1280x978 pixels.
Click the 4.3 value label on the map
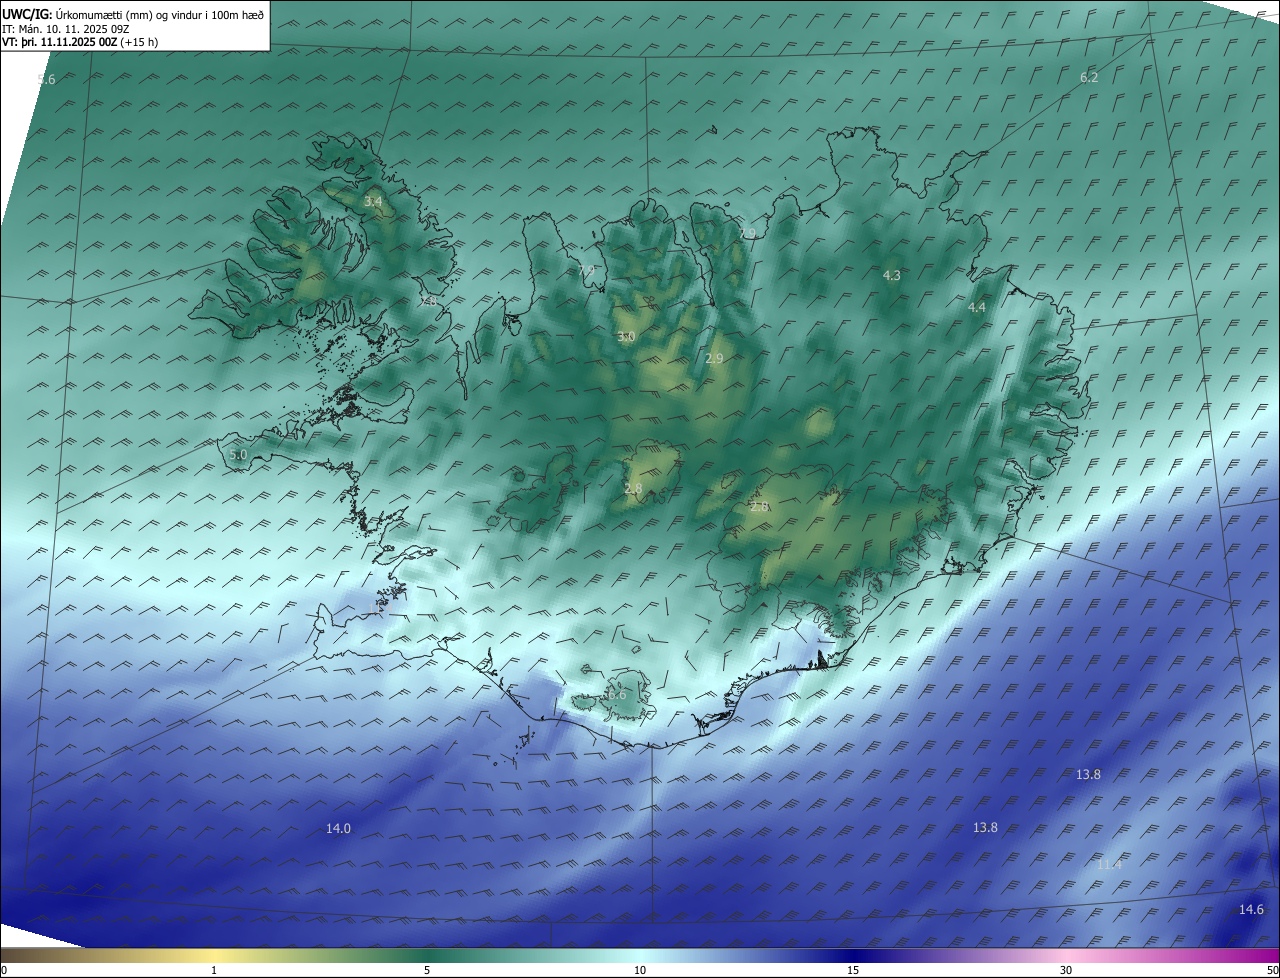[x=891, y=275]
